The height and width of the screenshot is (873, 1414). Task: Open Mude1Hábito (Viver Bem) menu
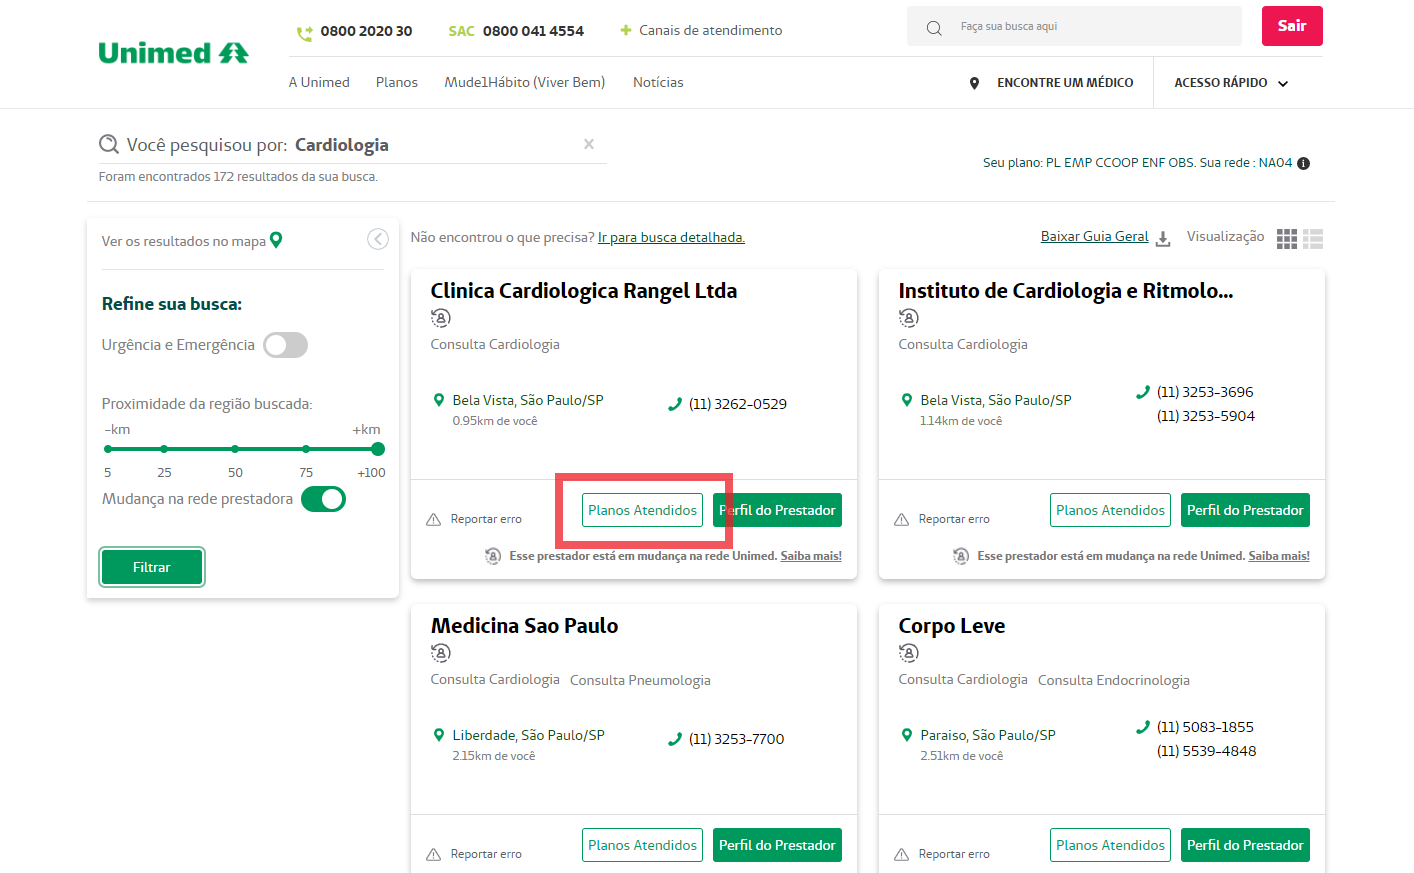click(525, 83)
